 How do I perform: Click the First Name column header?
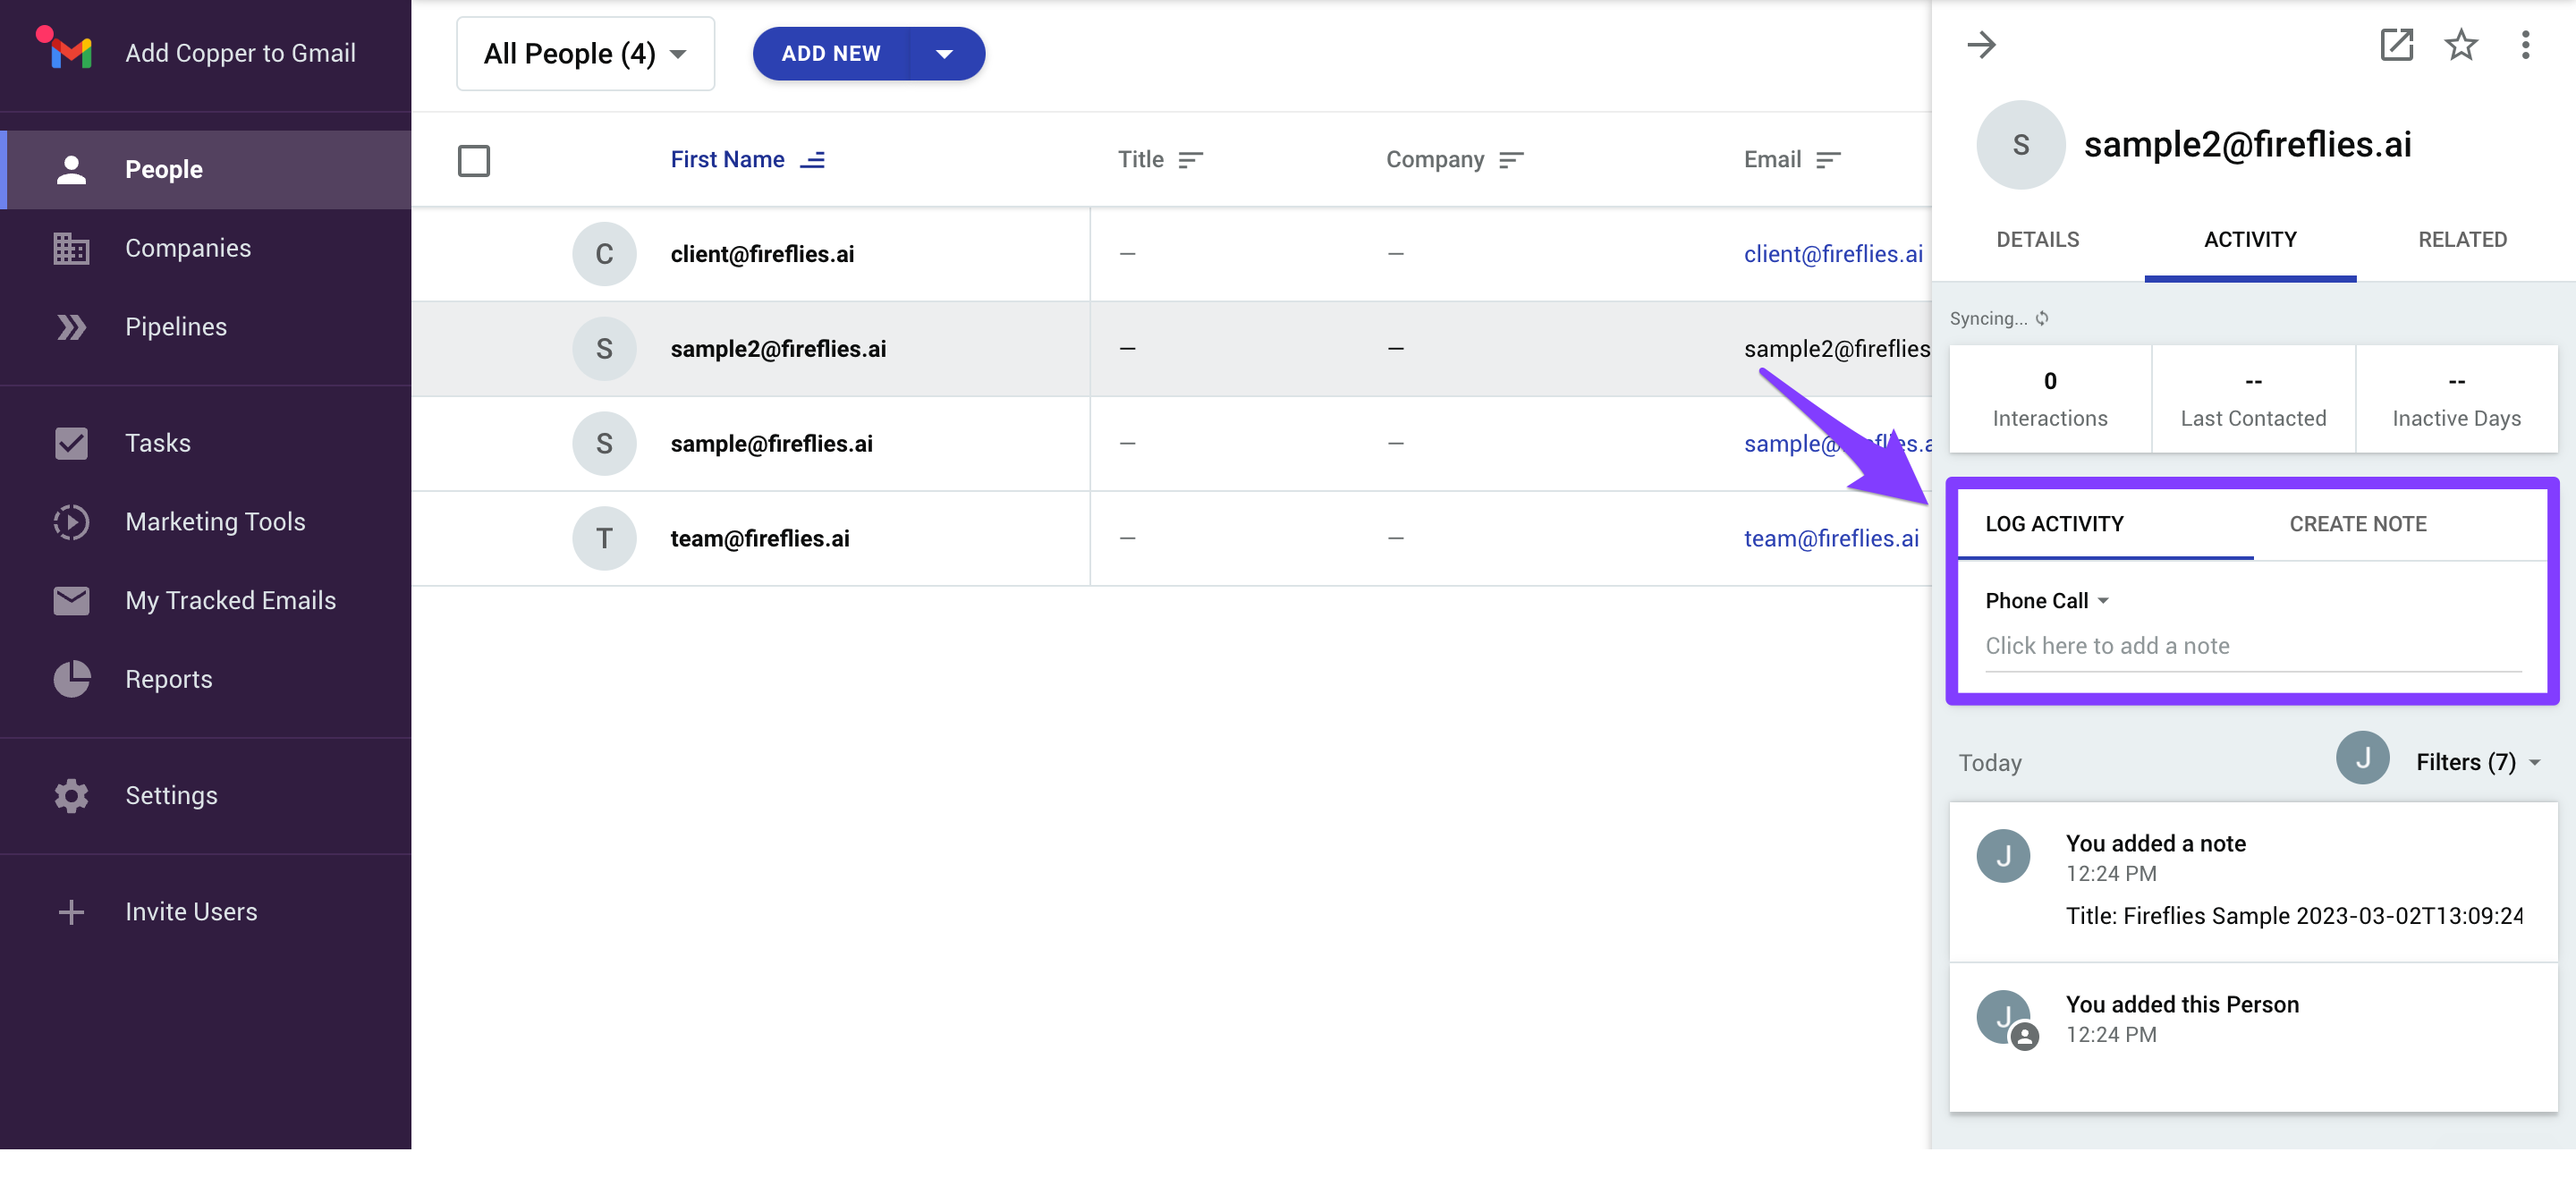coord(727,160)
